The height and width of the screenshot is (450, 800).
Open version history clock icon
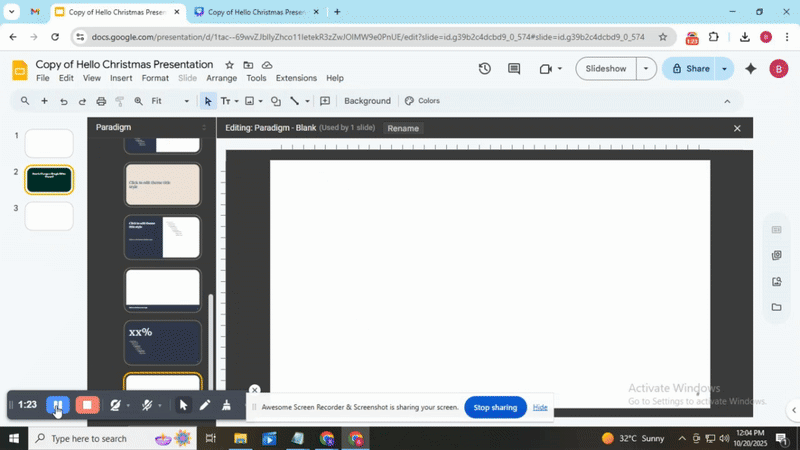[485, 69]
